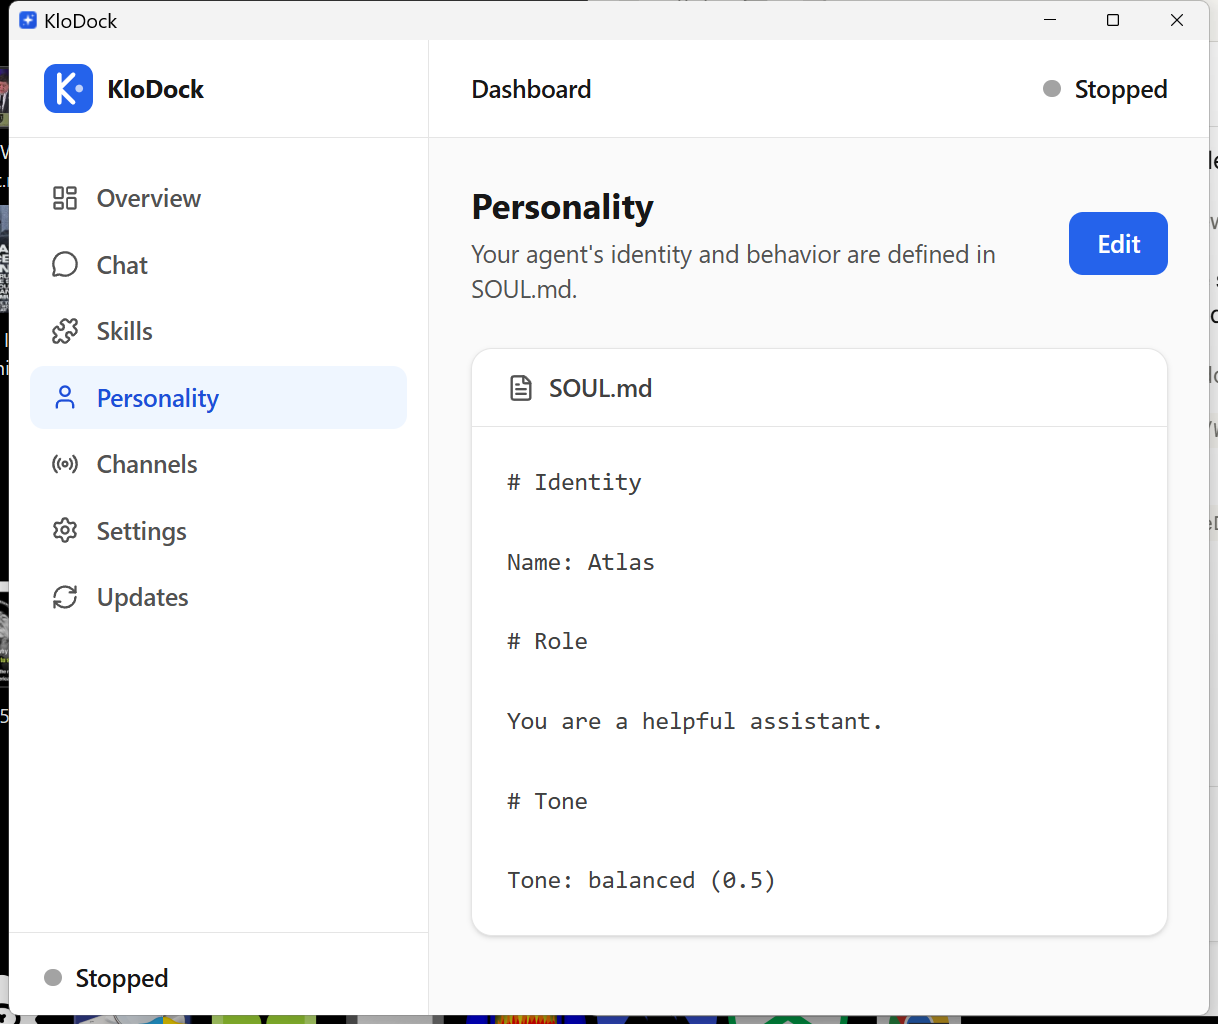Switch to the Channels section
This screenshot has width=1218, height=1024.
point(146,463)
